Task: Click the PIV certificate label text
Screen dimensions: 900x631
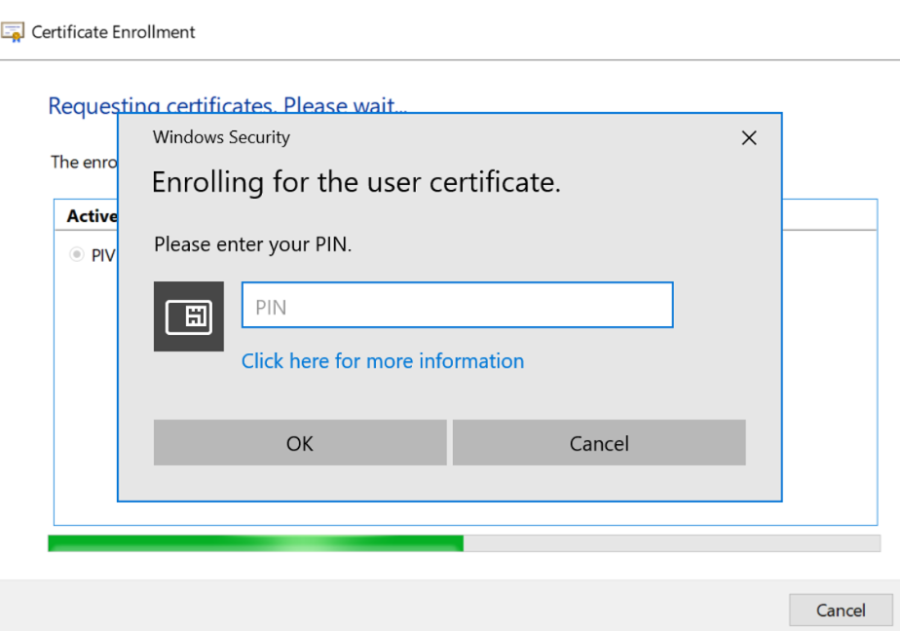Action: [x=103, y=255]
